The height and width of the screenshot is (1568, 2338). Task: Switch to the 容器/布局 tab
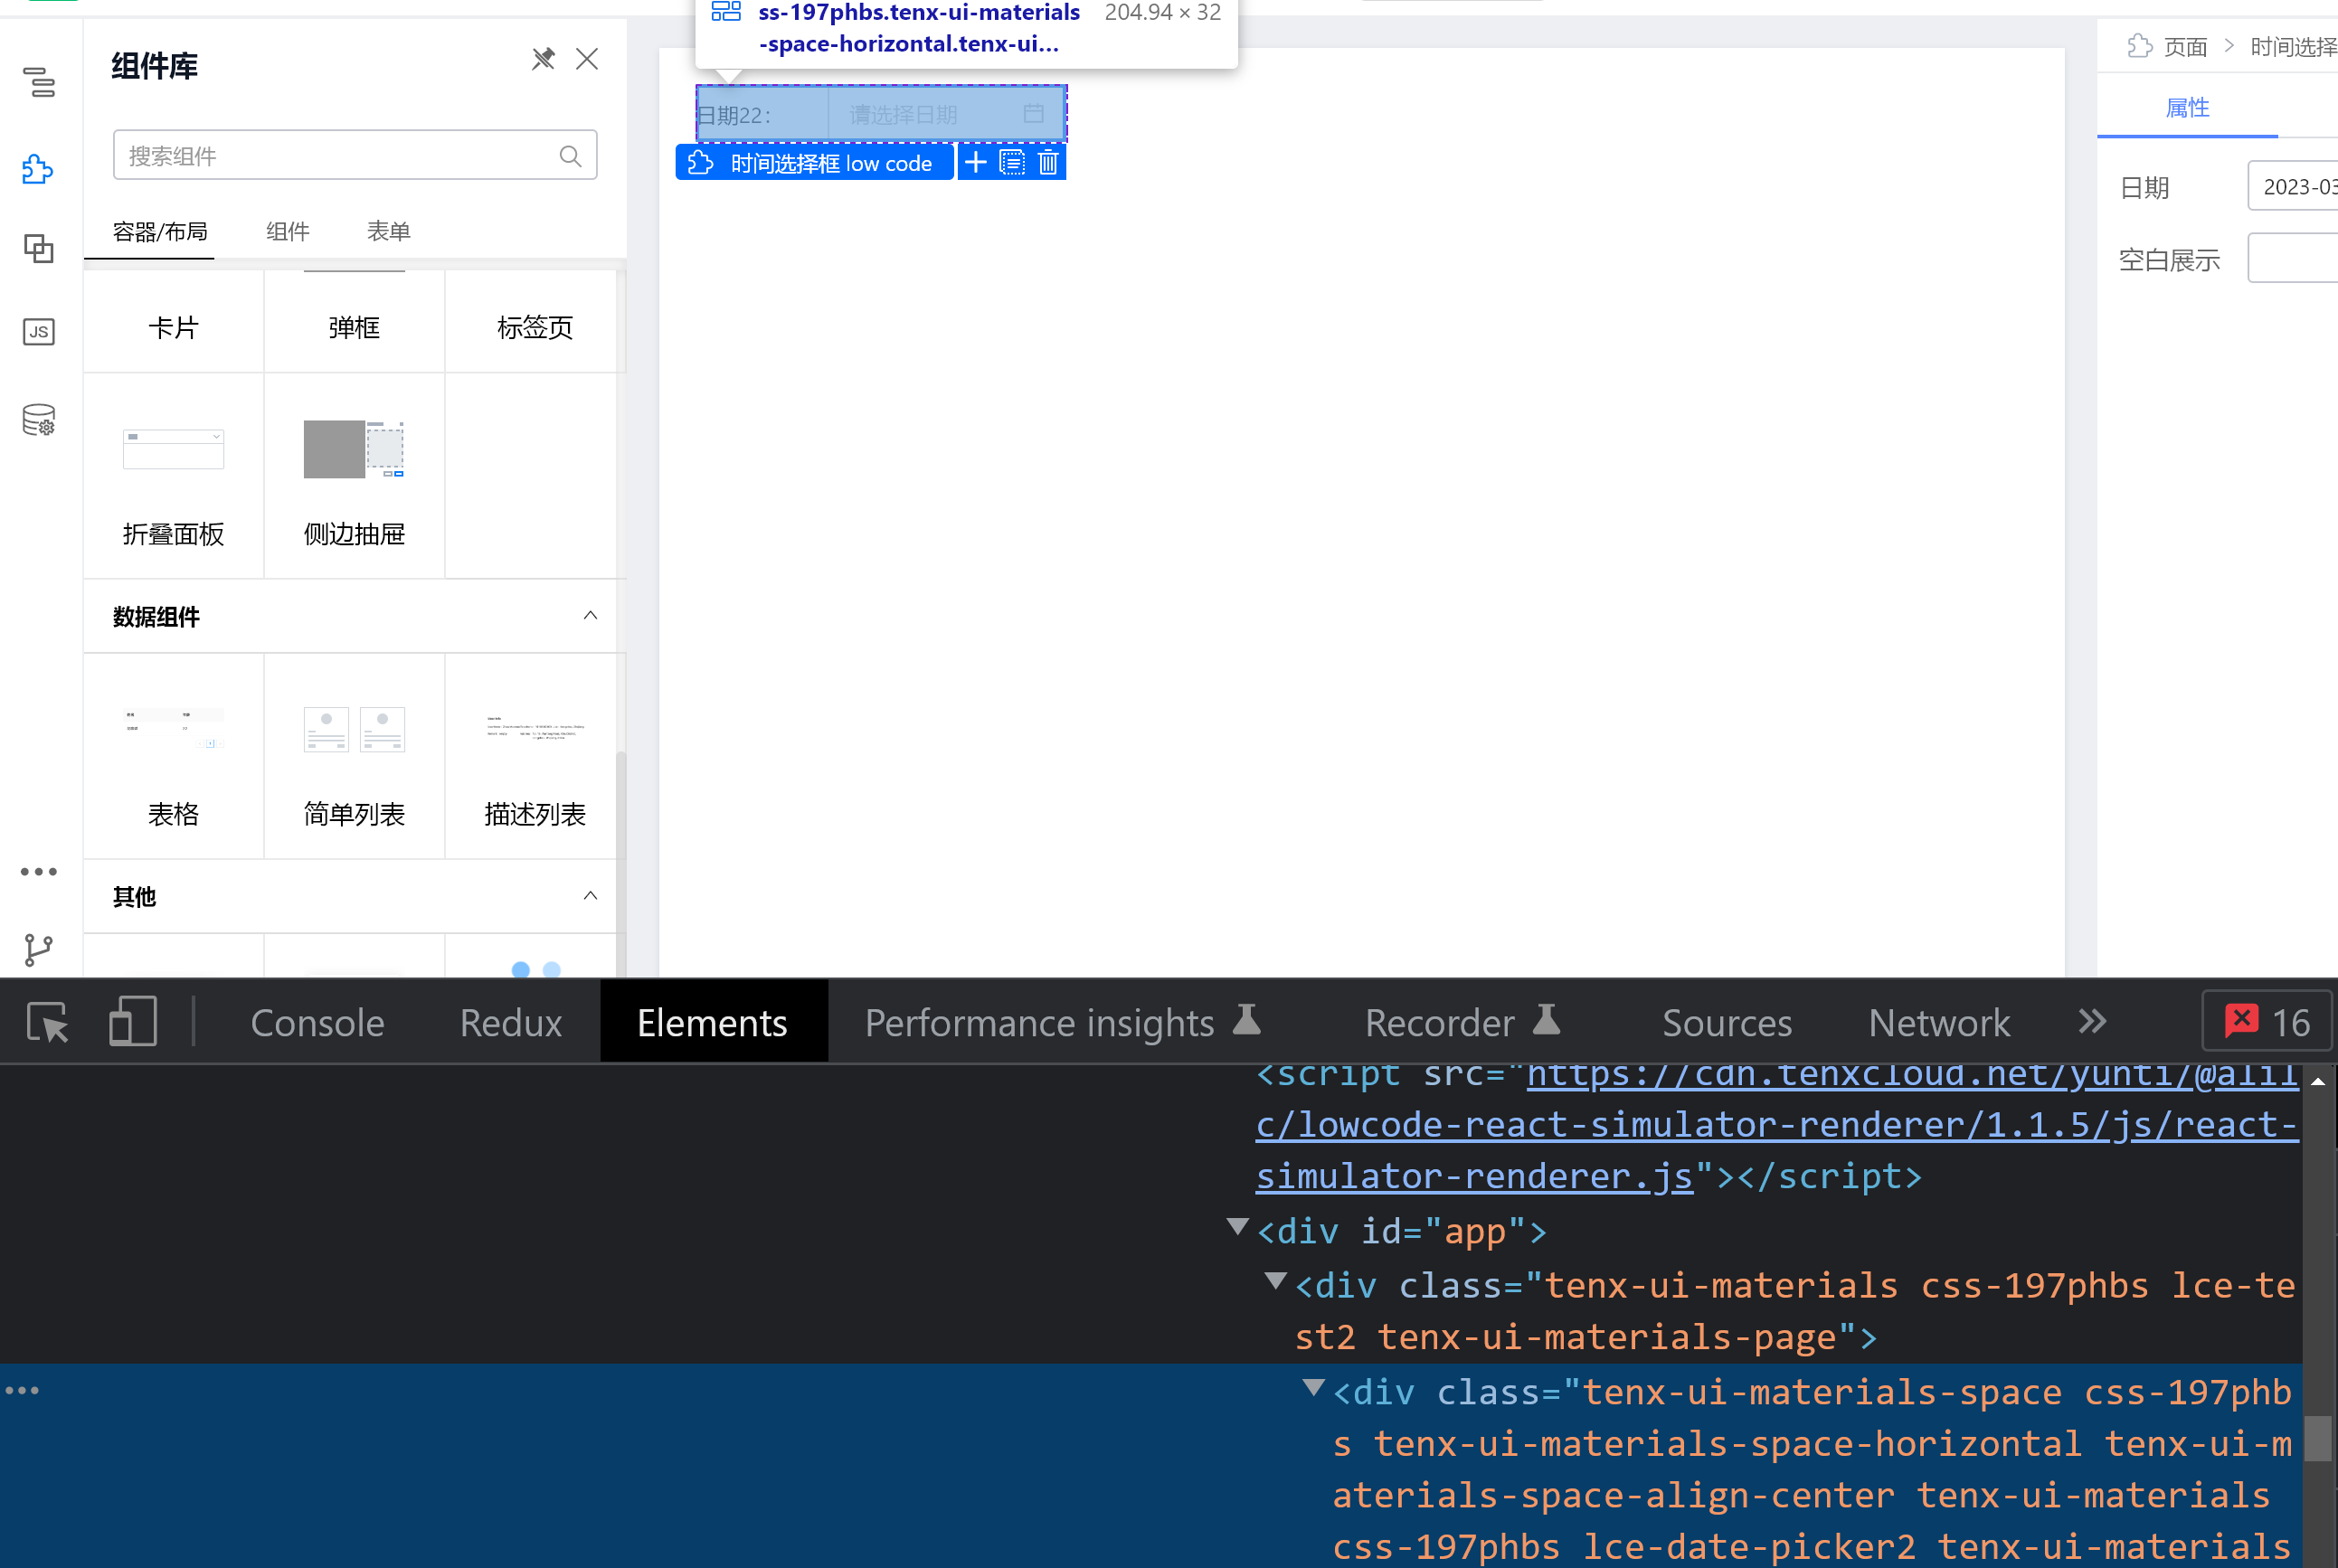160,232
